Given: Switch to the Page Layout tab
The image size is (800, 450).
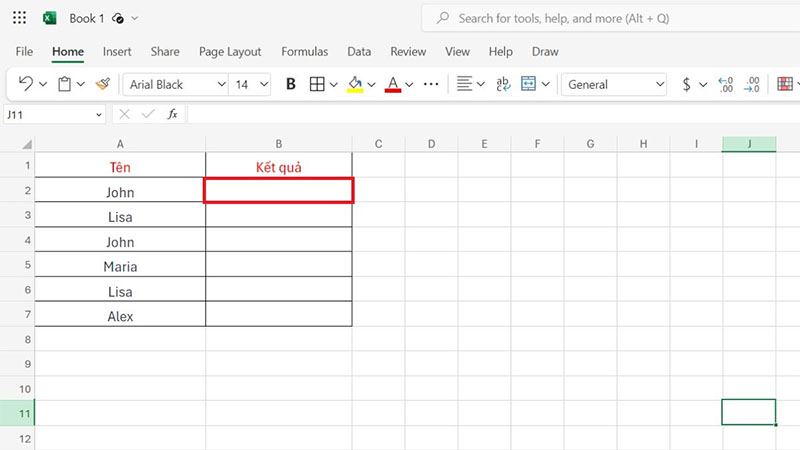Looking at the screenshot, I should pyautogui.click(x=230, y=52).
